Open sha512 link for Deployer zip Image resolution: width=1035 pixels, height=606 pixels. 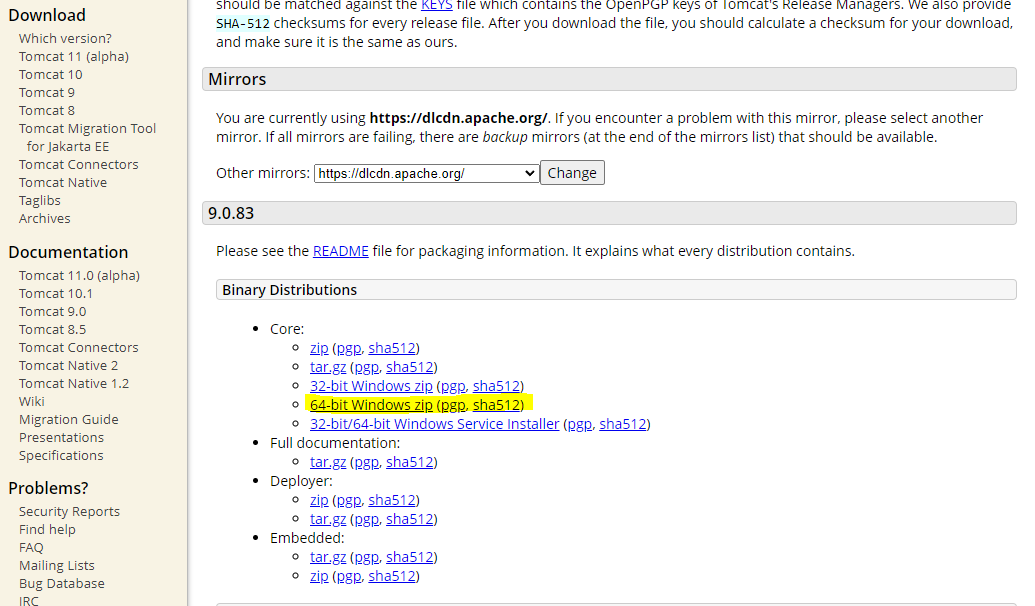392,500
